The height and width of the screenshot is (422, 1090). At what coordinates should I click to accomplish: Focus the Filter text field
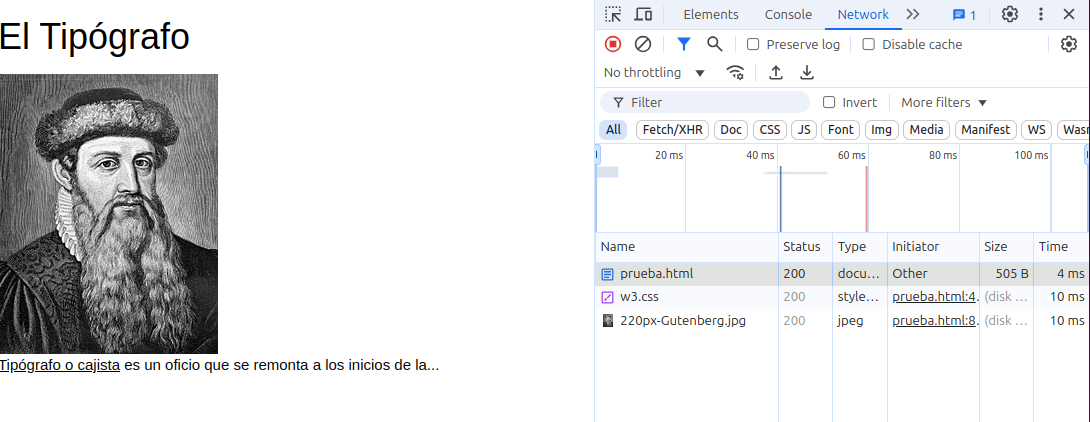[705, 102]
